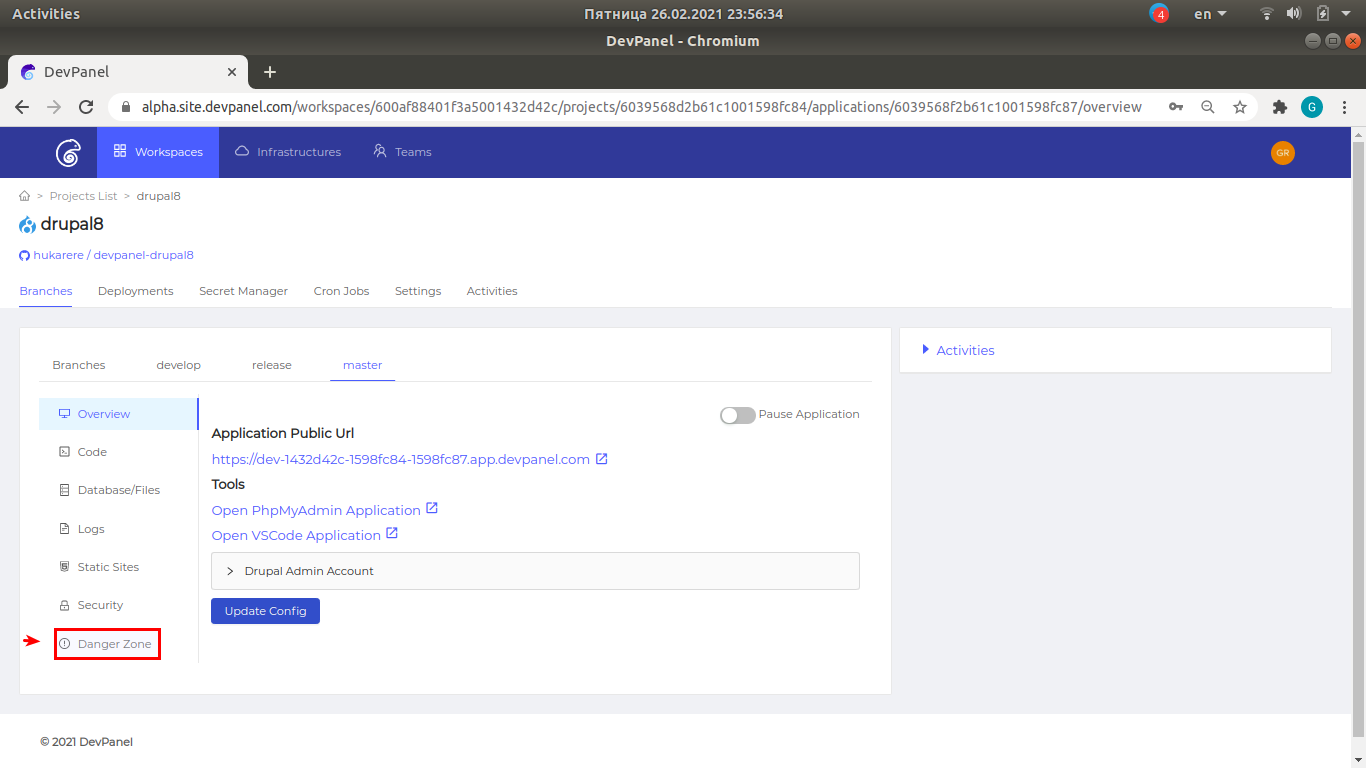Open external link icon beside public URL
Viewport: 1366px width, 768px height.
pos(602,459)
